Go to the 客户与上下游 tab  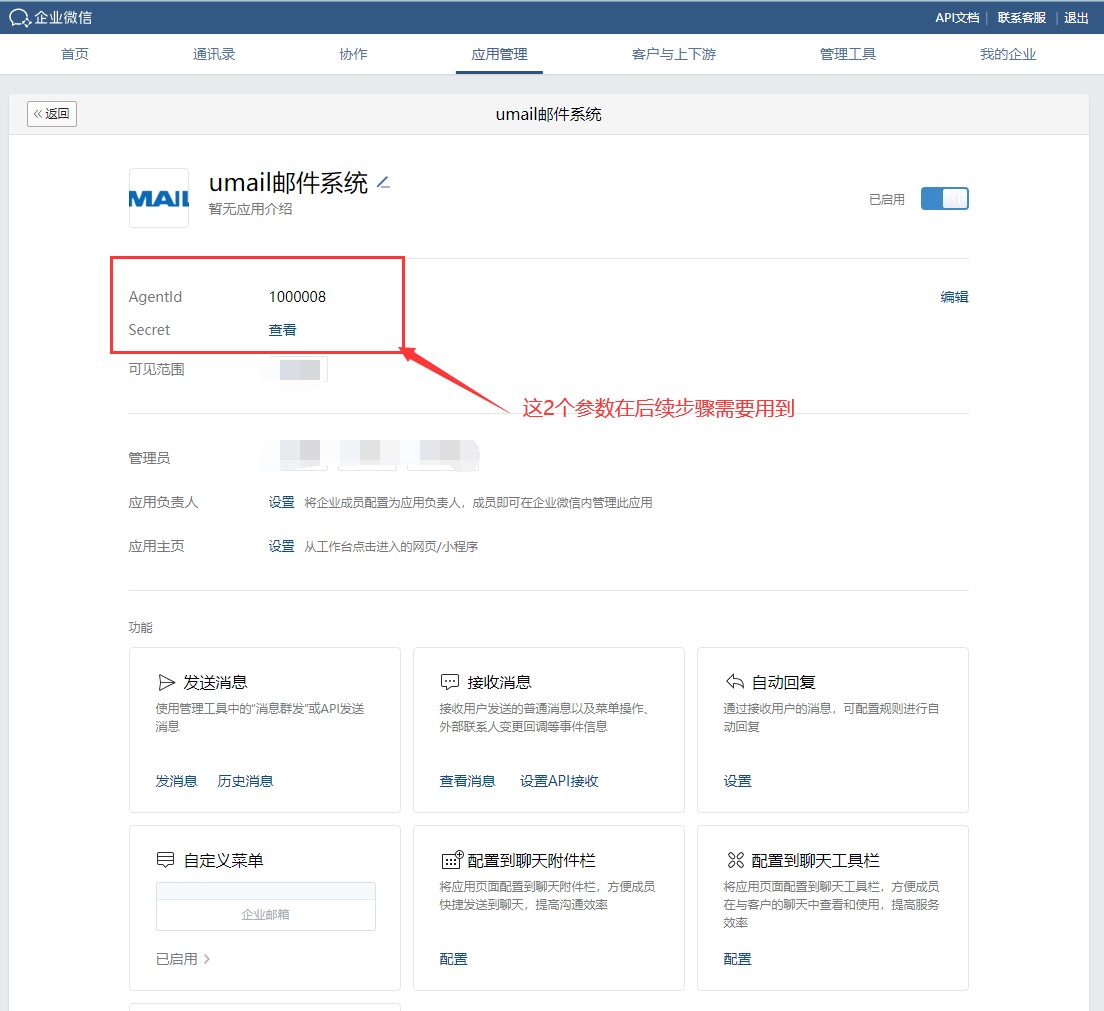tap(673, 54)
